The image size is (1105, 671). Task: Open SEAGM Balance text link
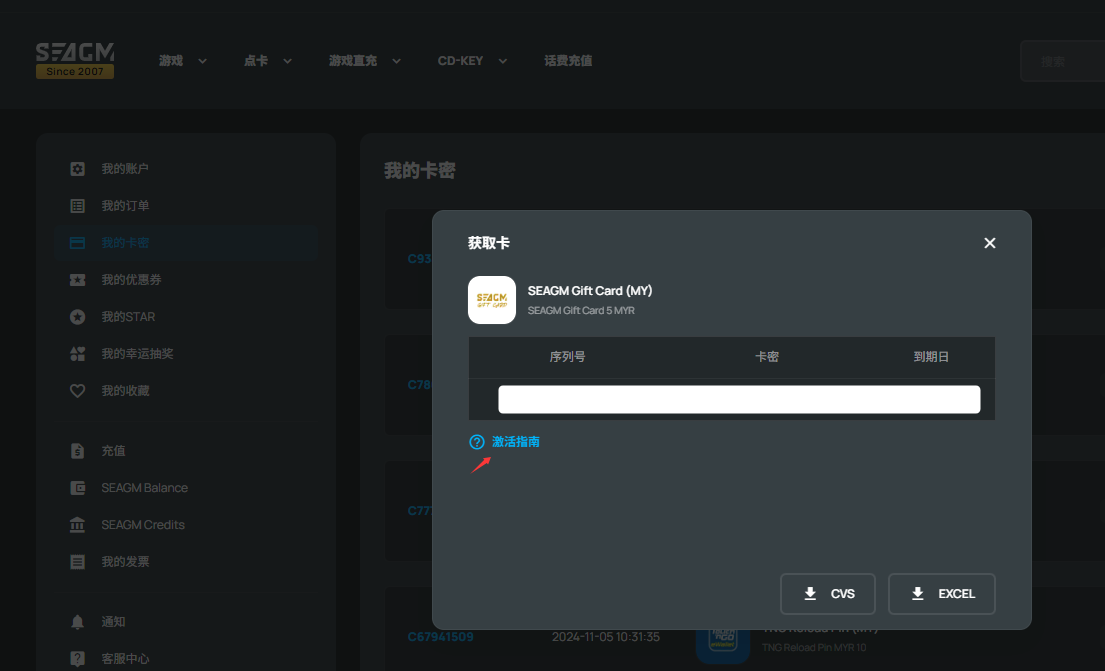point(144,488)
